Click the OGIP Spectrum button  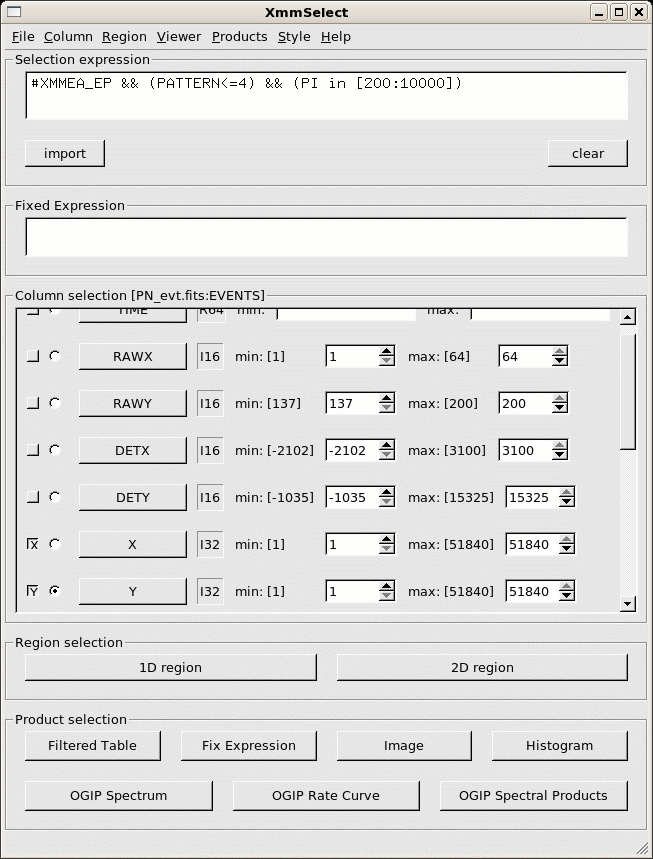point(118,795)
